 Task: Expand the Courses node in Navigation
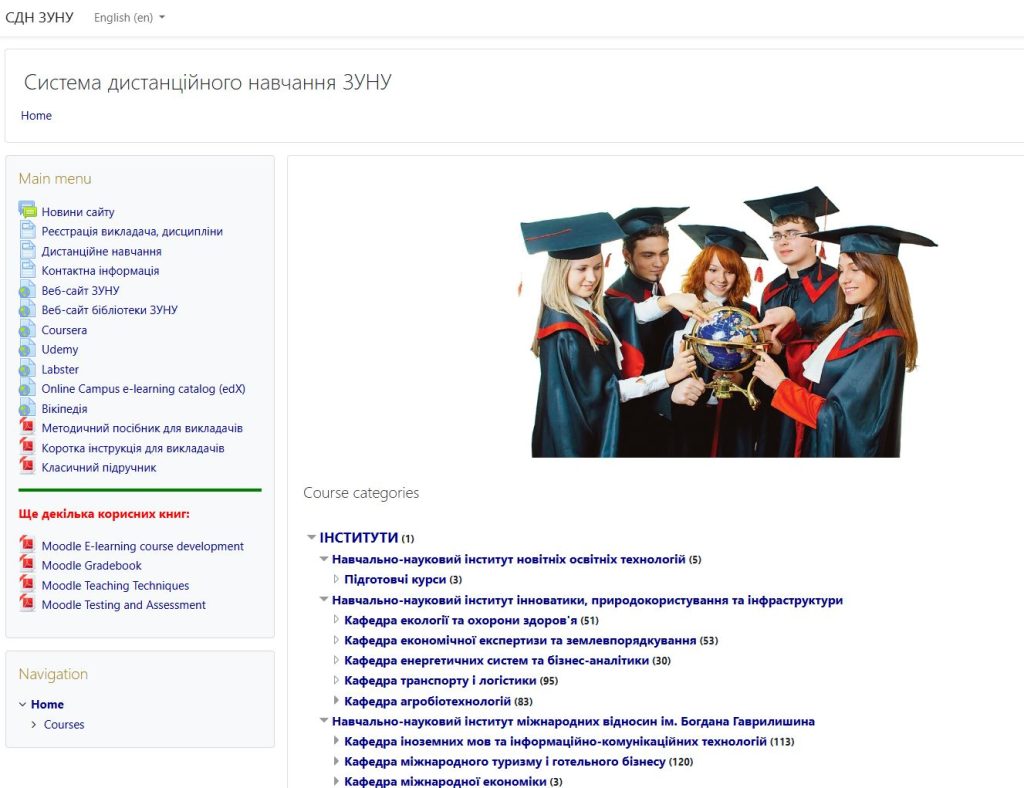click(x=34, y=725)
